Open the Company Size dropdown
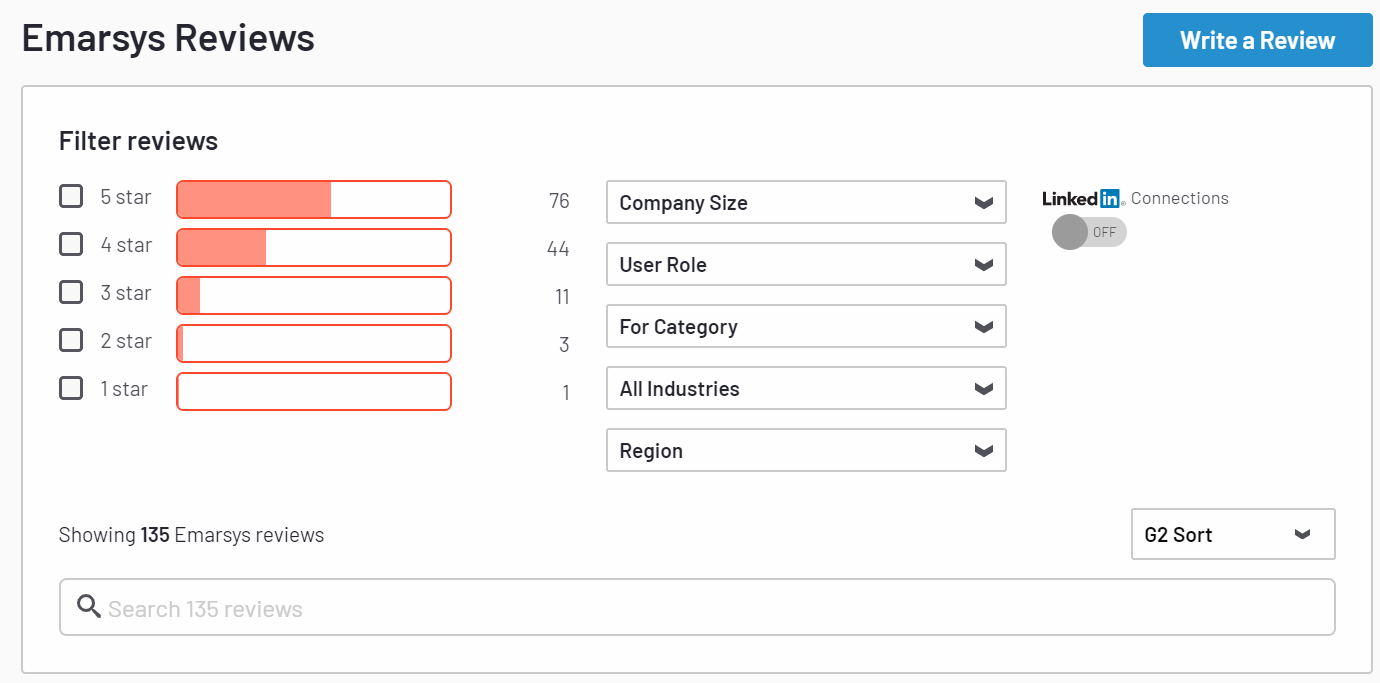Viewport: 1380px width, 683px height. pyautogui.click(x=806, y=202)
